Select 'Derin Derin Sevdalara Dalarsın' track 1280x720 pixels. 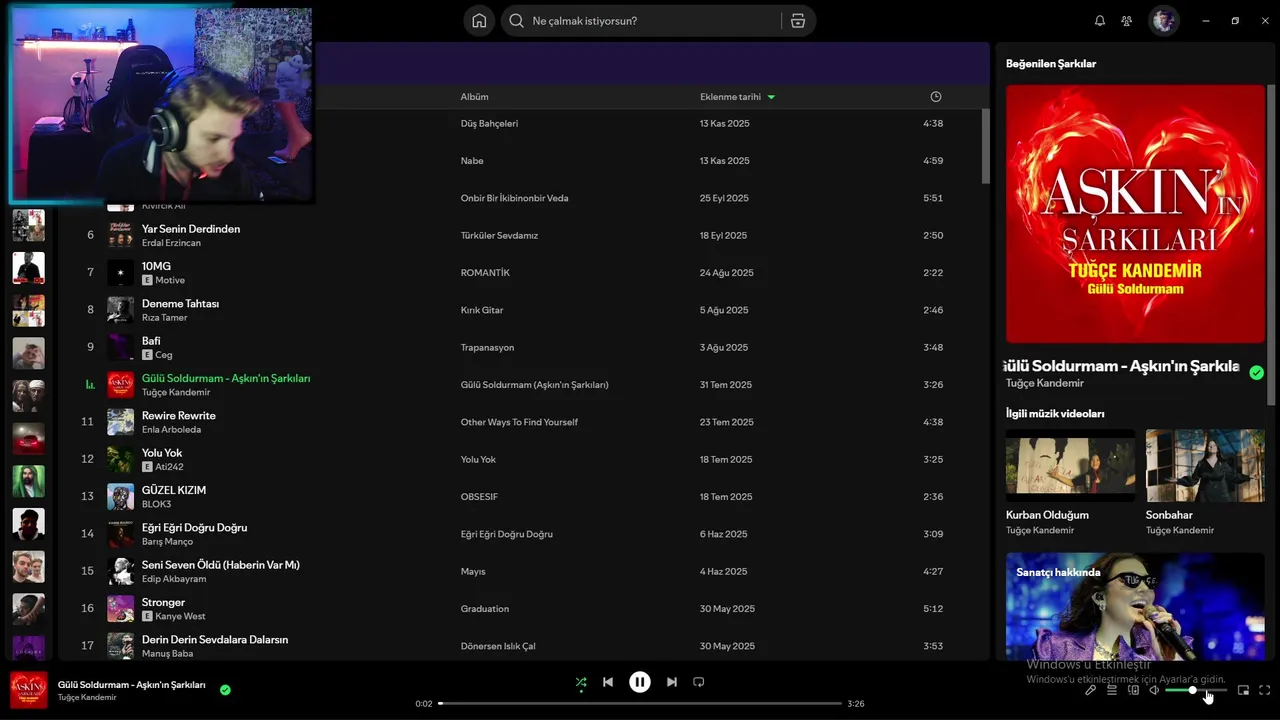pyautogui.click(x=215, y=640)
